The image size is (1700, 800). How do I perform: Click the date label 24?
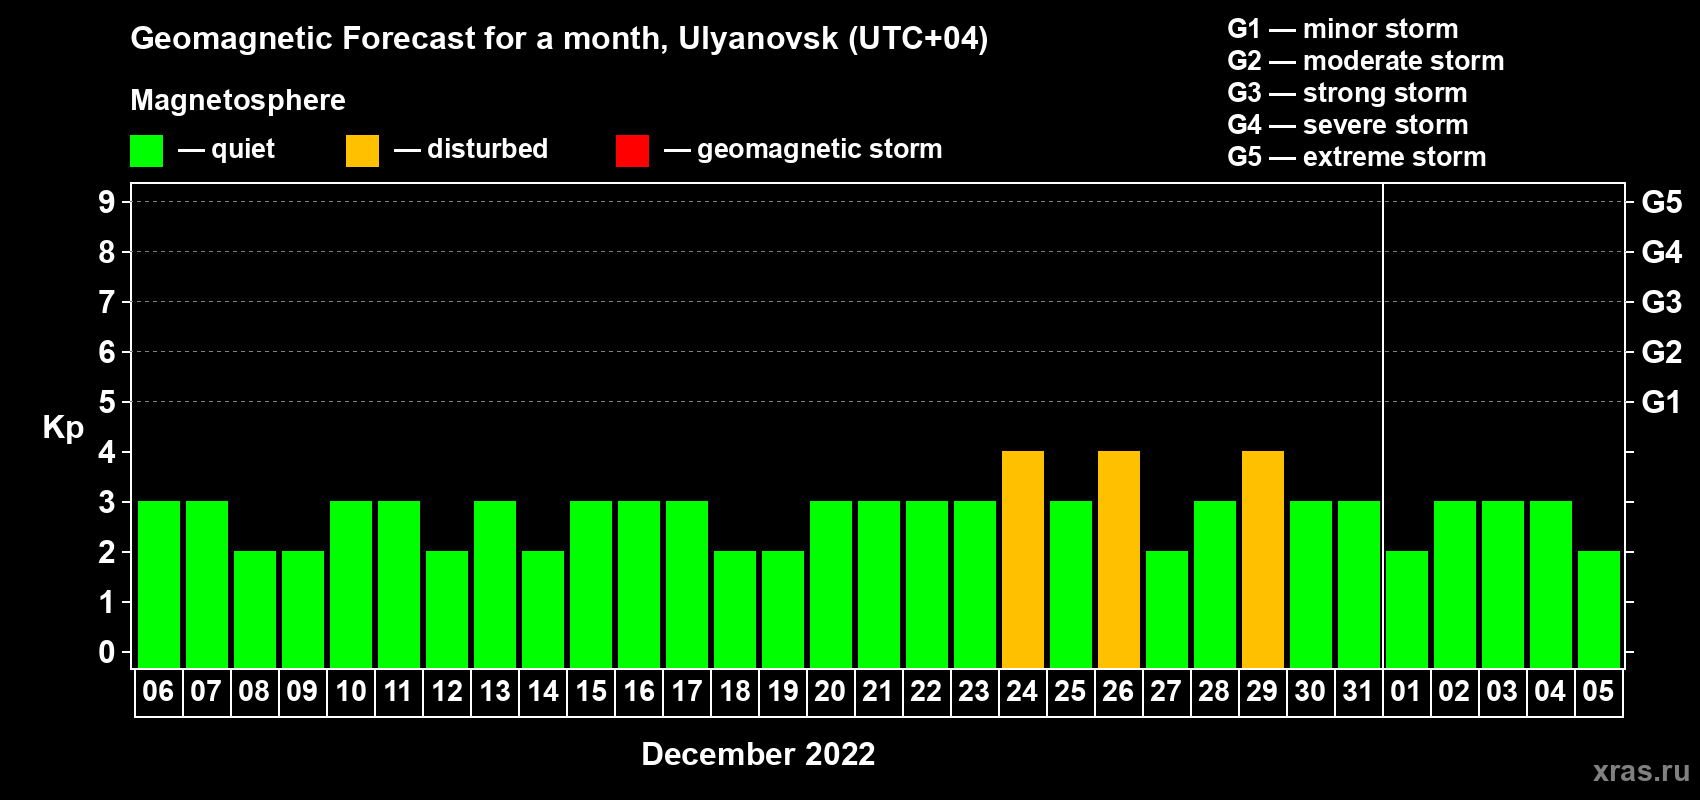pos(1022,691)
